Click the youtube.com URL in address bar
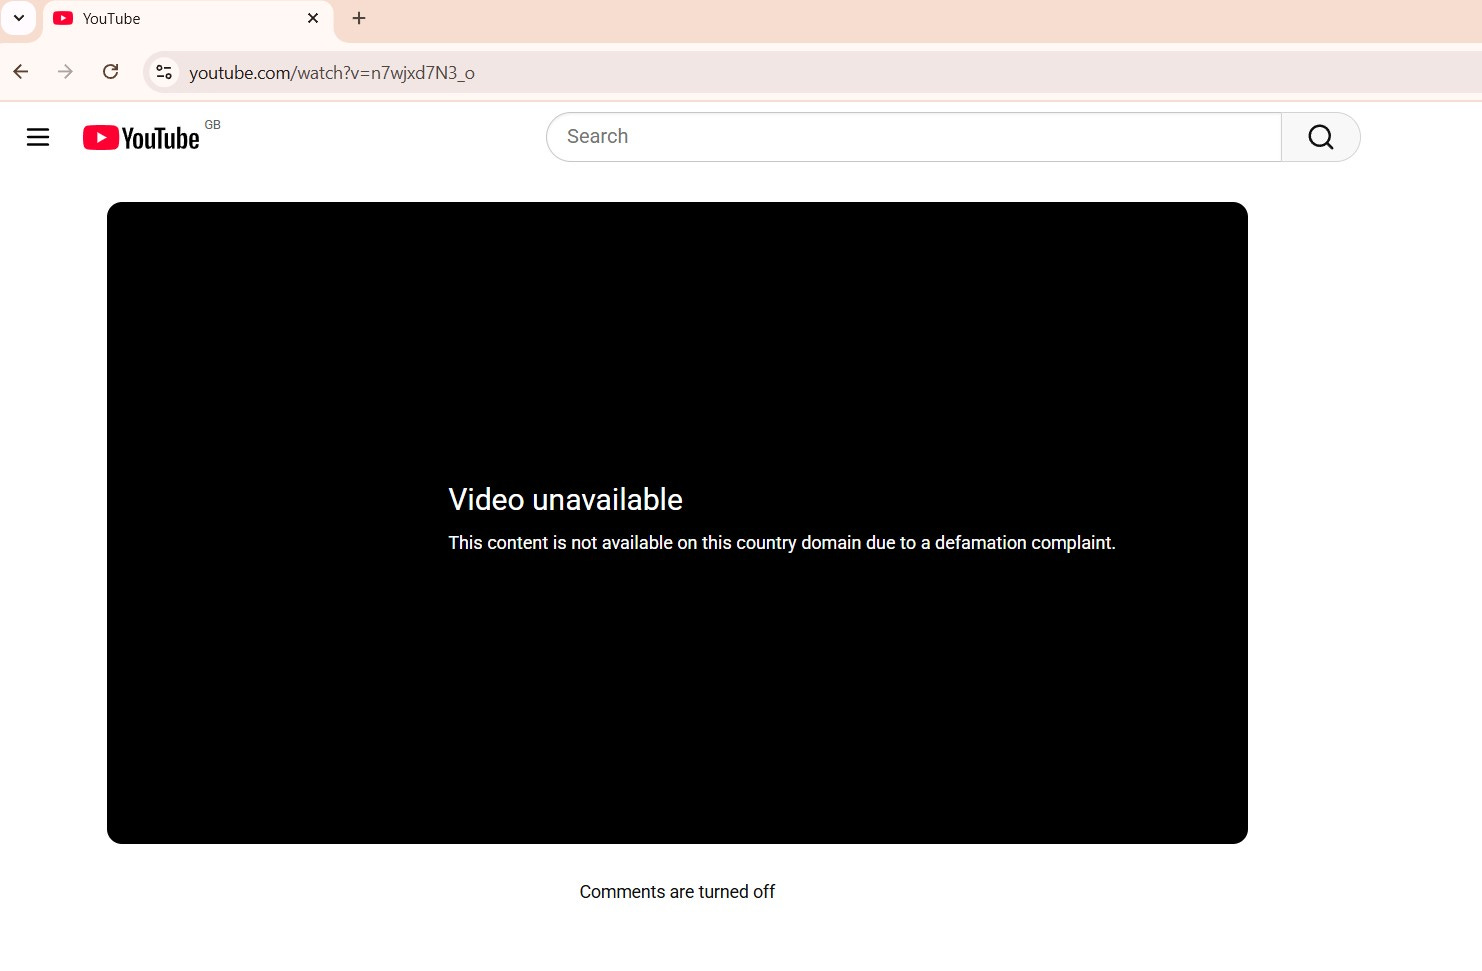The width and height of the screenshot is (1482, 971). coord(332,73)
